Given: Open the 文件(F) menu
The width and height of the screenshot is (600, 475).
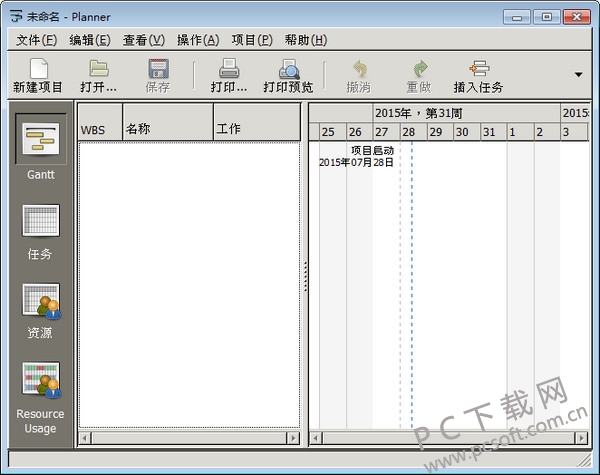Looking at the screenshot, I should coord(36,40).
